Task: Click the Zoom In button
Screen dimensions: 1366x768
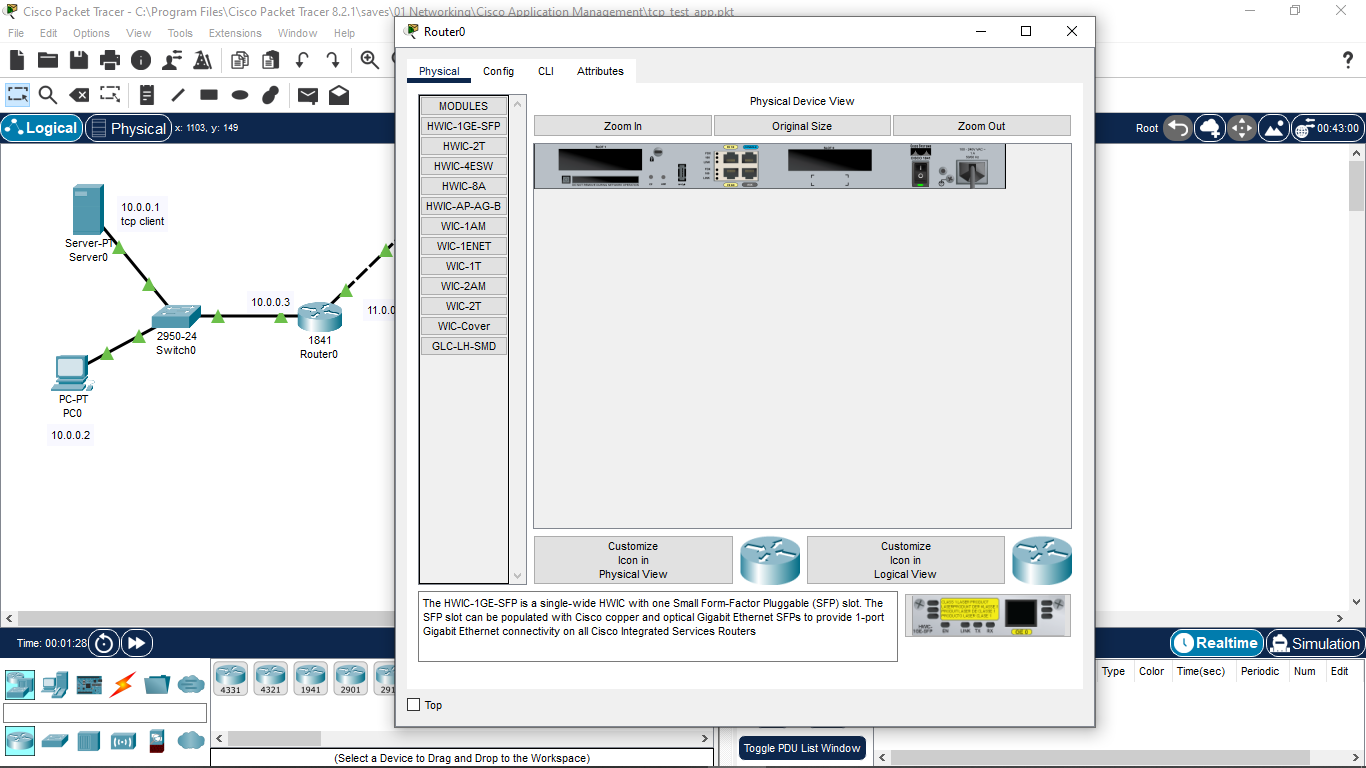Action: (622, 126)
